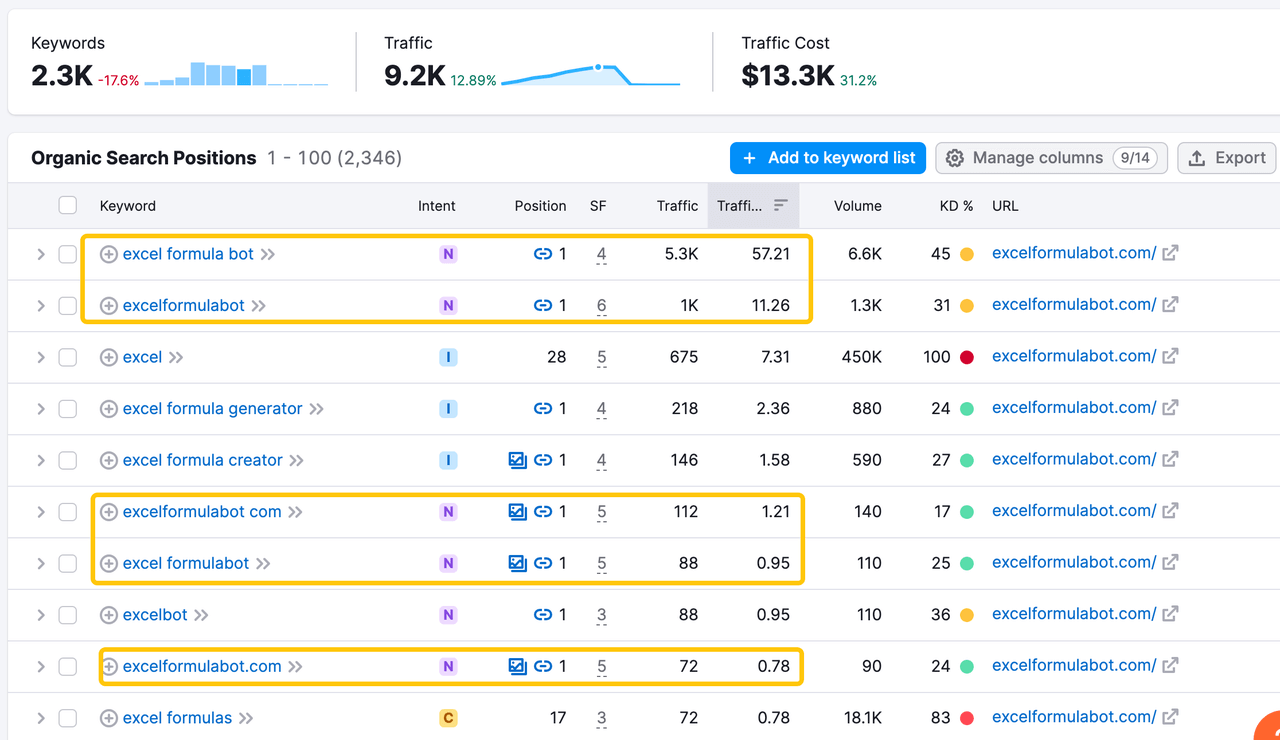Sort by Volume column header
Screen dimensions: 1280x740
(x=858, y=206)
